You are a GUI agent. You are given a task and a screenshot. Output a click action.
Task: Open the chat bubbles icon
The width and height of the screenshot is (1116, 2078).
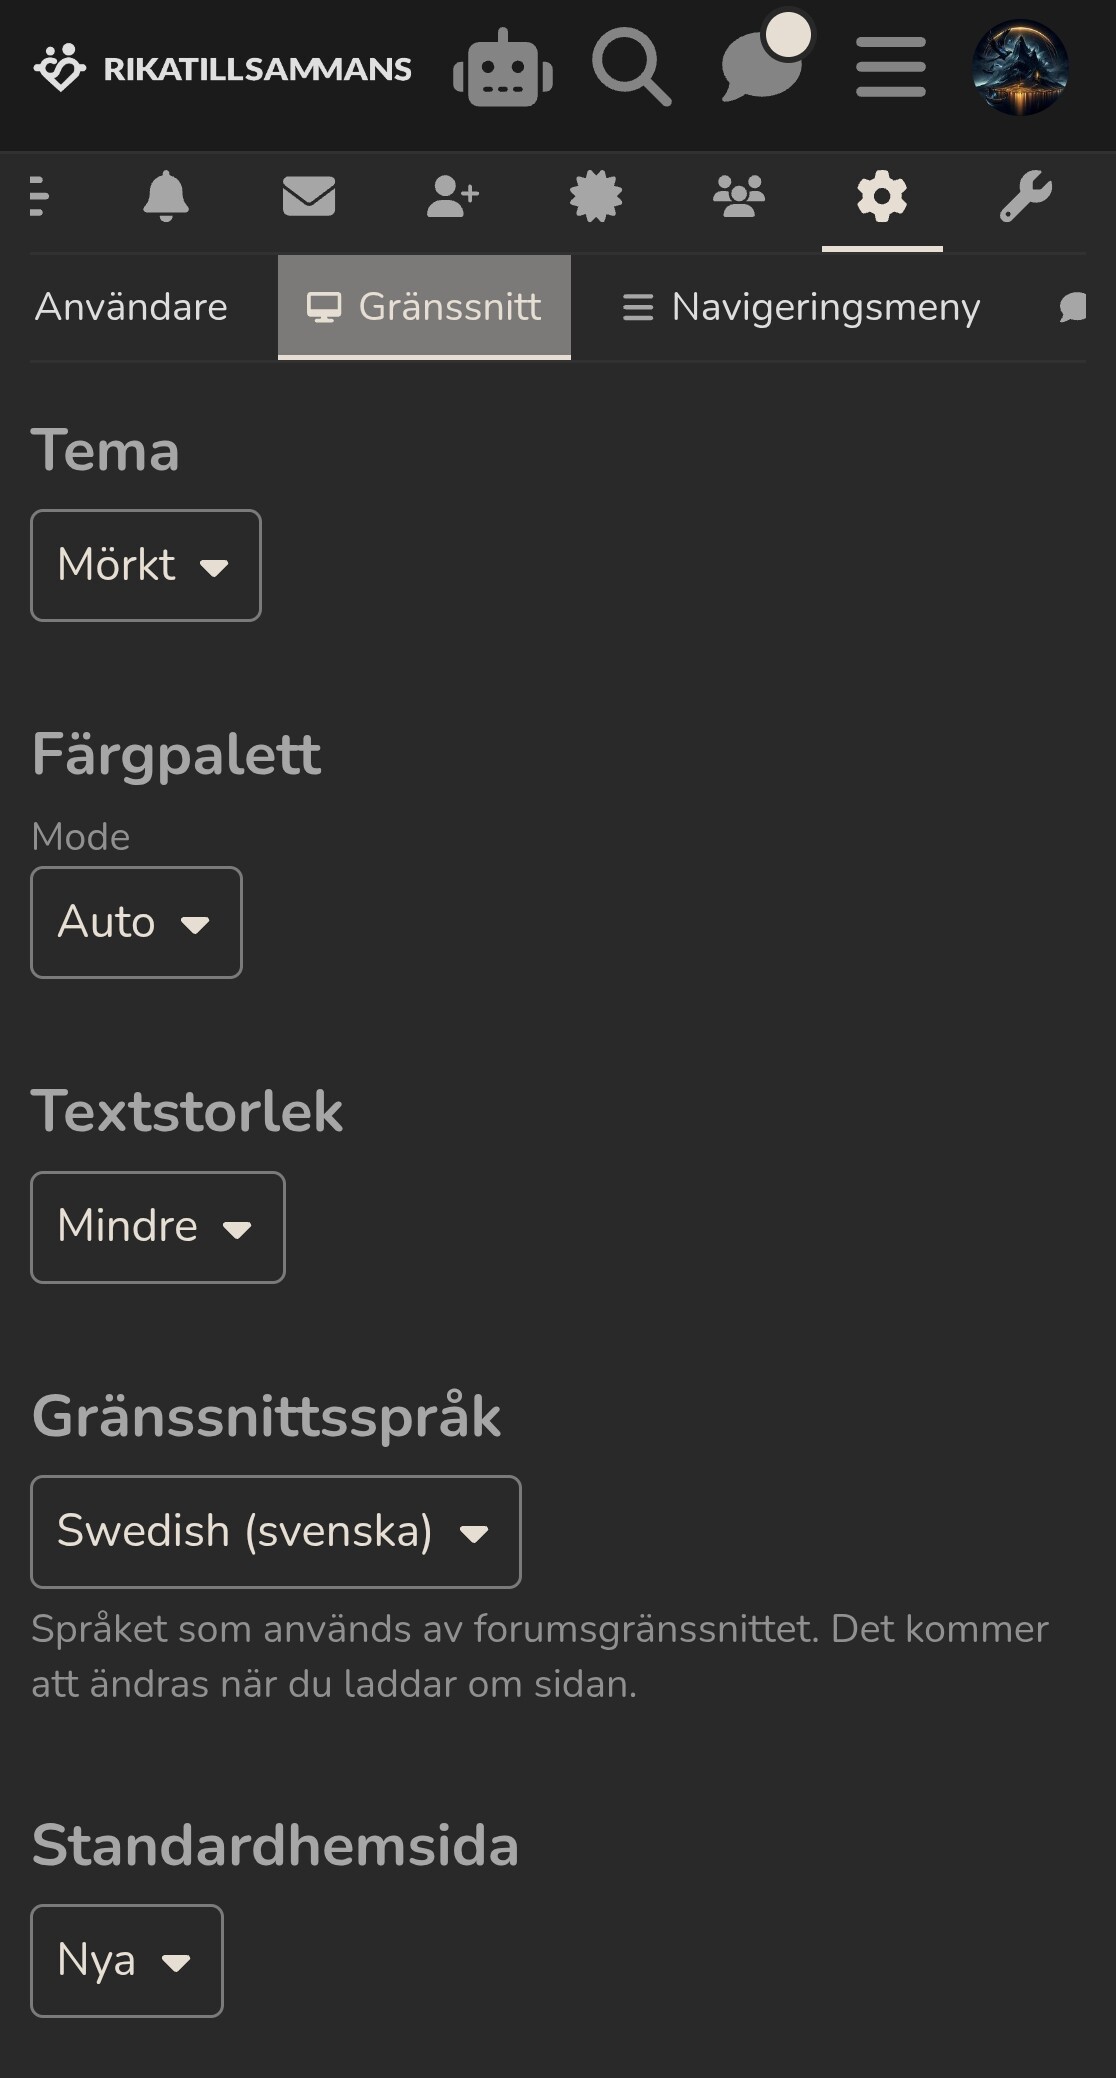pos(762,66)
